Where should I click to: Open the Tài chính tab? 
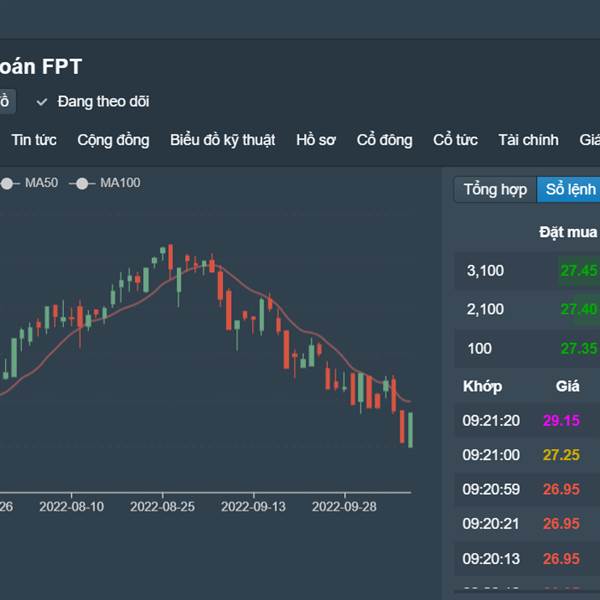point(528,140)
